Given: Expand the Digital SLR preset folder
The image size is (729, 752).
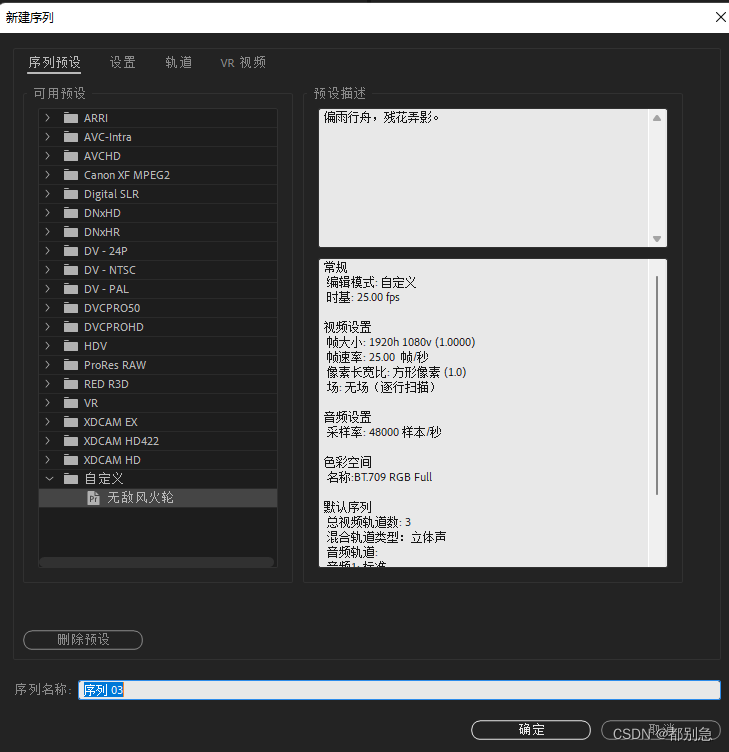Looking at the screenshot, I should pos(47,194).
